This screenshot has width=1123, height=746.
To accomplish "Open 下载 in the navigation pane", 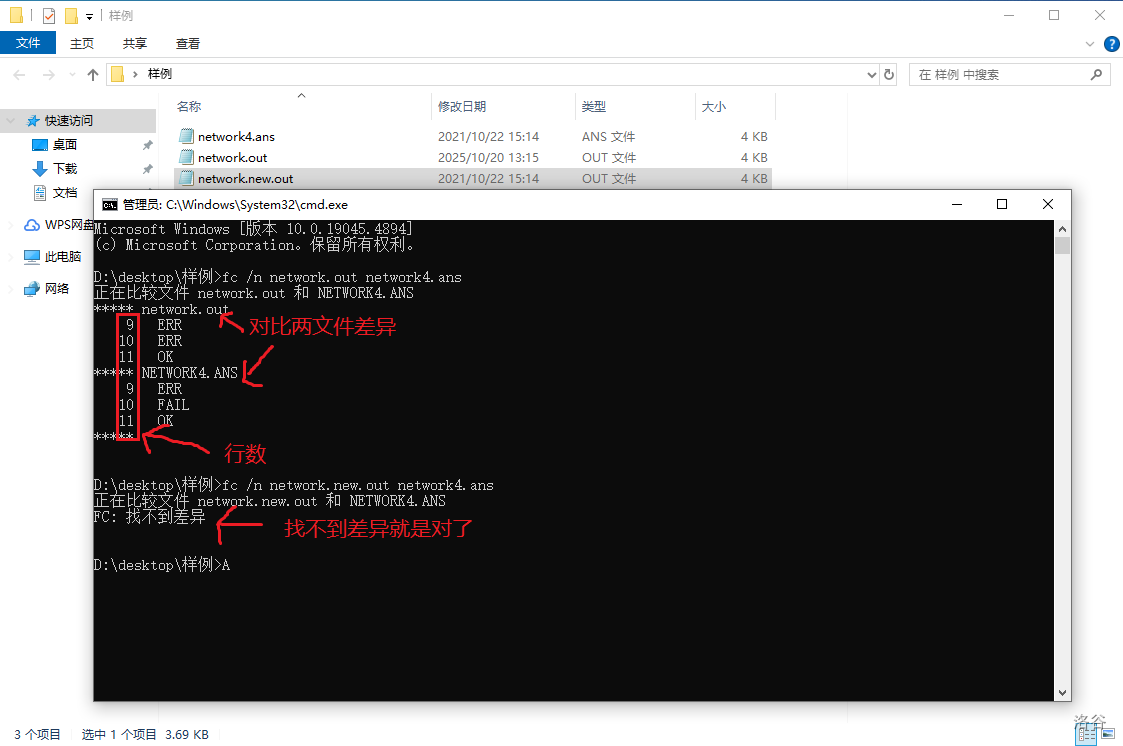I will [65, 168].
